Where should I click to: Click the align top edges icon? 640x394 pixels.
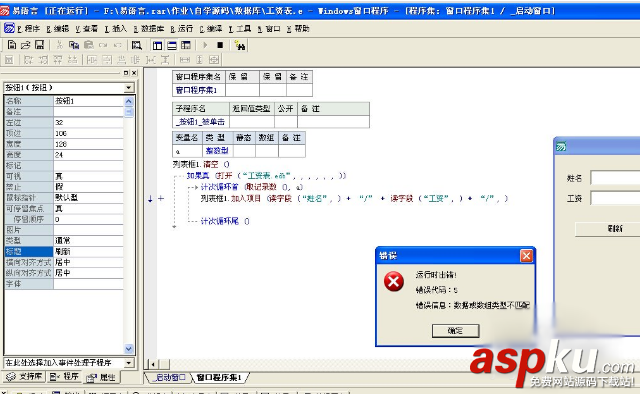click(58, 60)
